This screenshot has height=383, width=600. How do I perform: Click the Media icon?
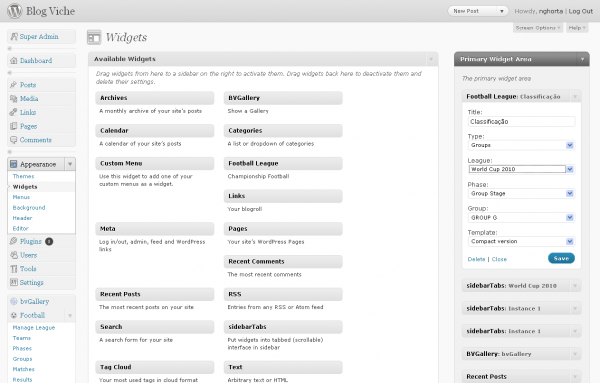pyautogui.click(x=14, y=98)
